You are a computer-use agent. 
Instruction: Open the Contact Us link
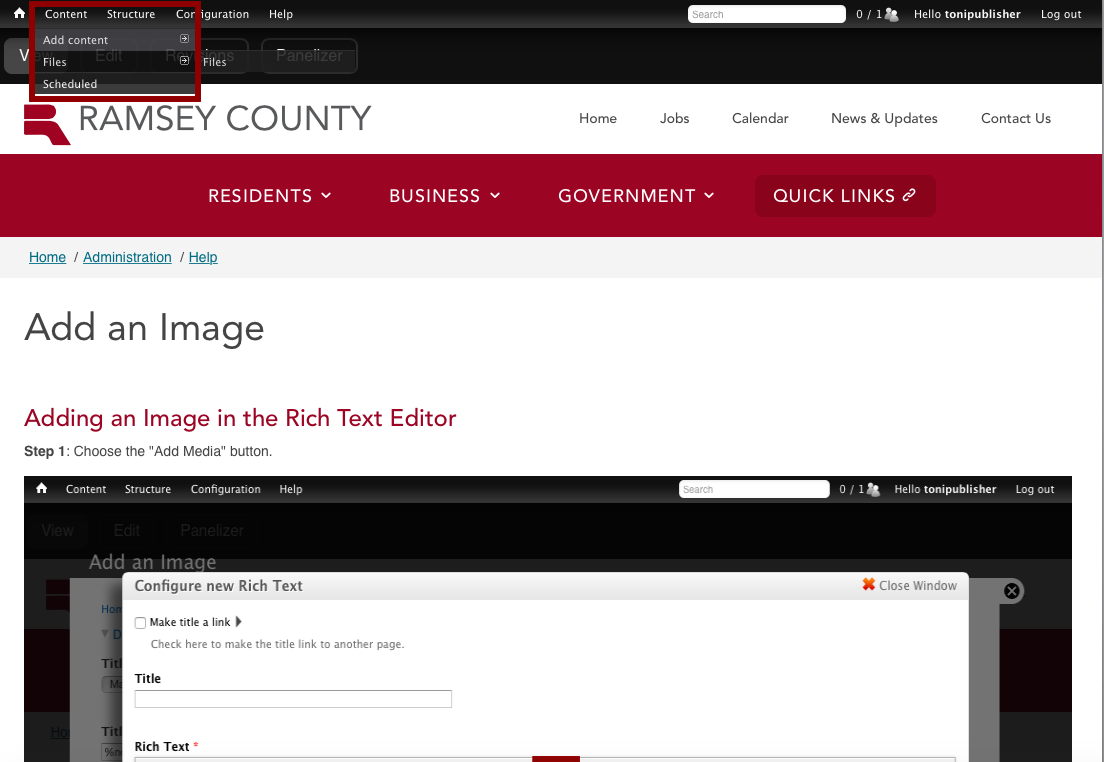click(x=1015, y=118)
